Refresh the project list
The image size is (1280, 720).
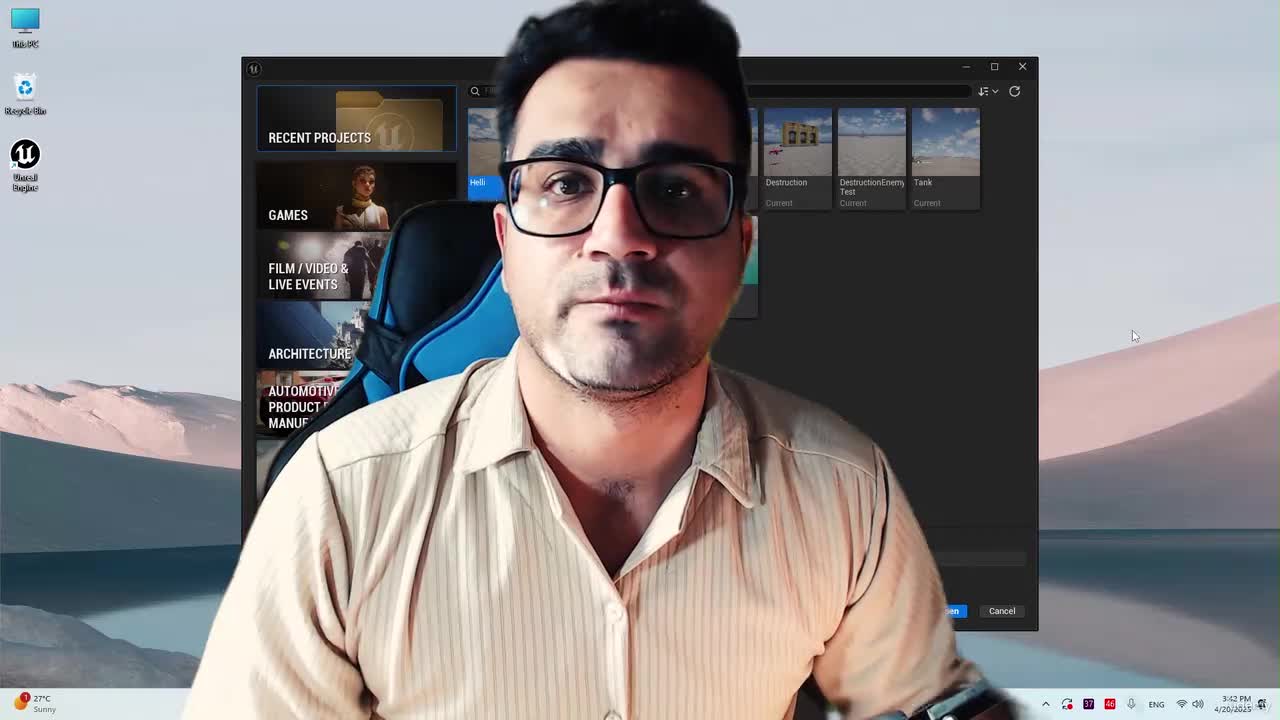[1014, 91]
